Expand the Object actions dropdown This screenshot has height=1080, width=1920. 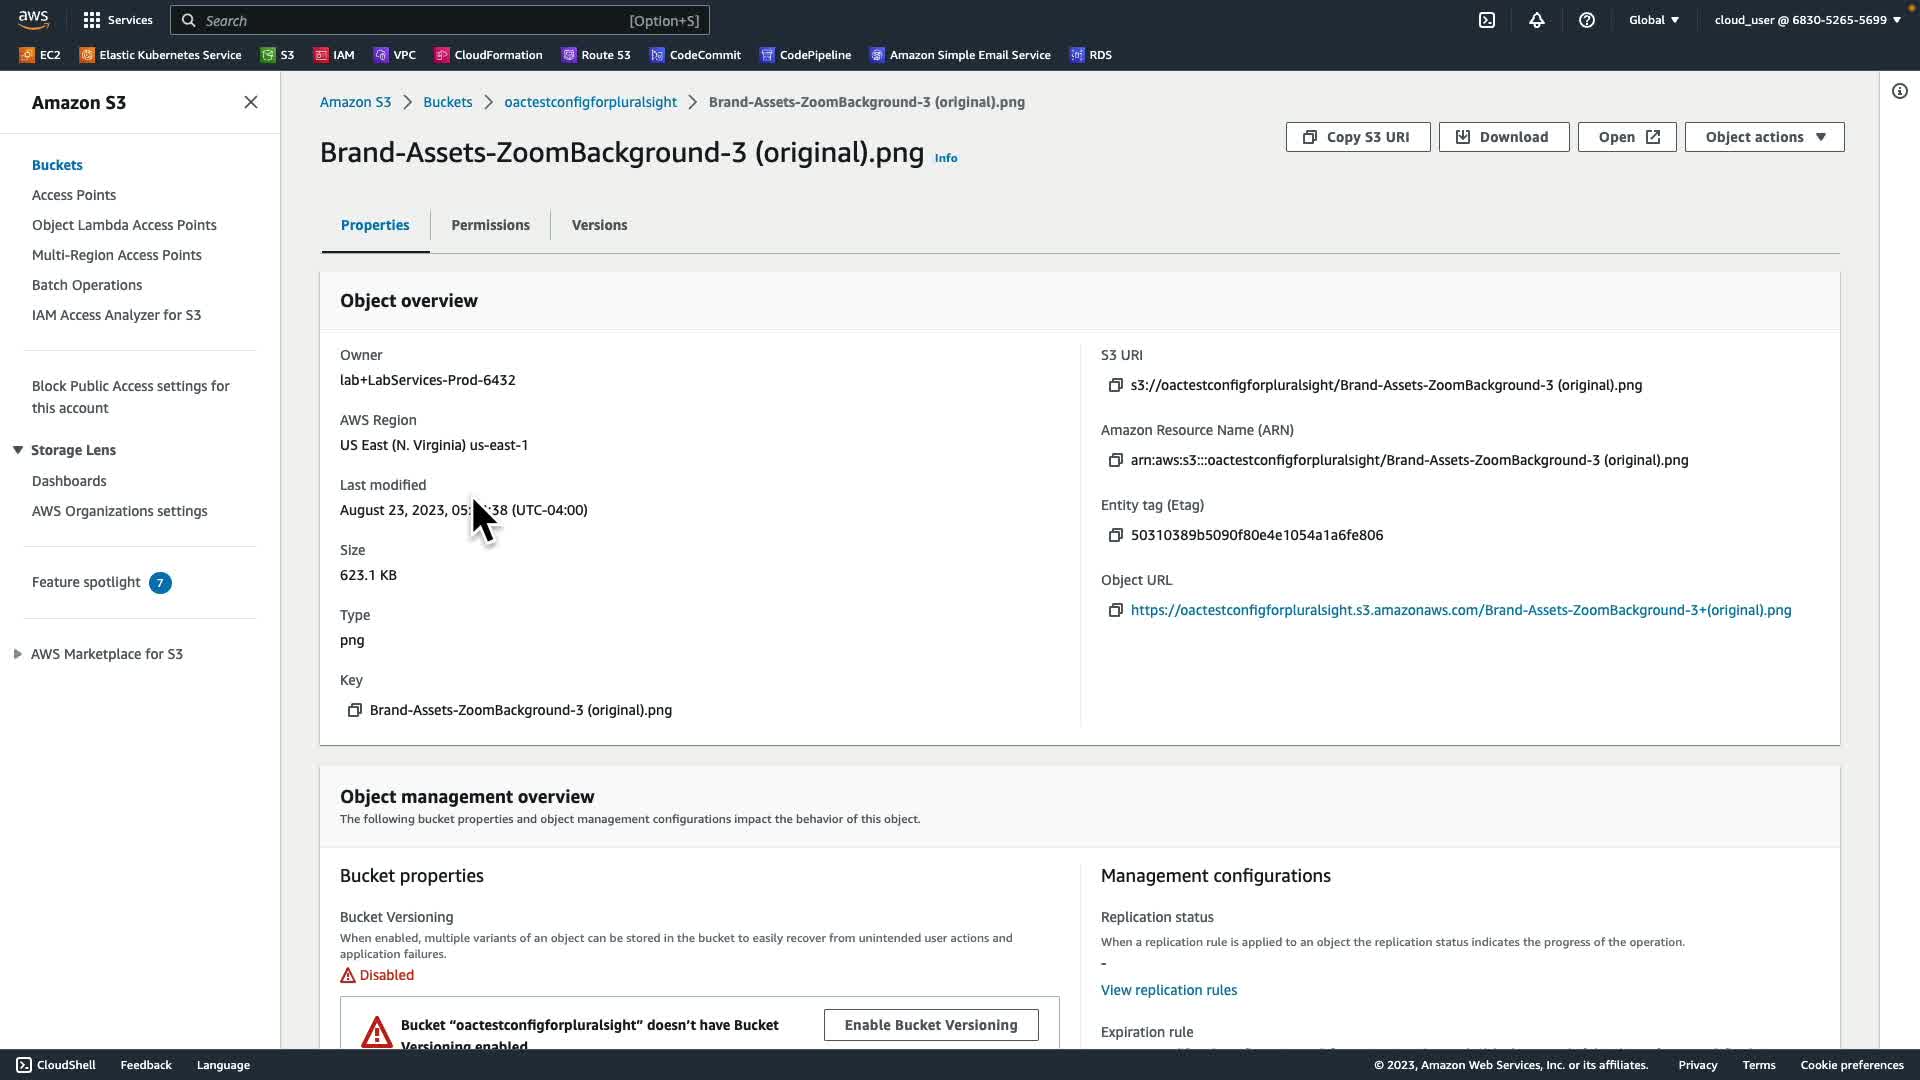point(1764,137)
